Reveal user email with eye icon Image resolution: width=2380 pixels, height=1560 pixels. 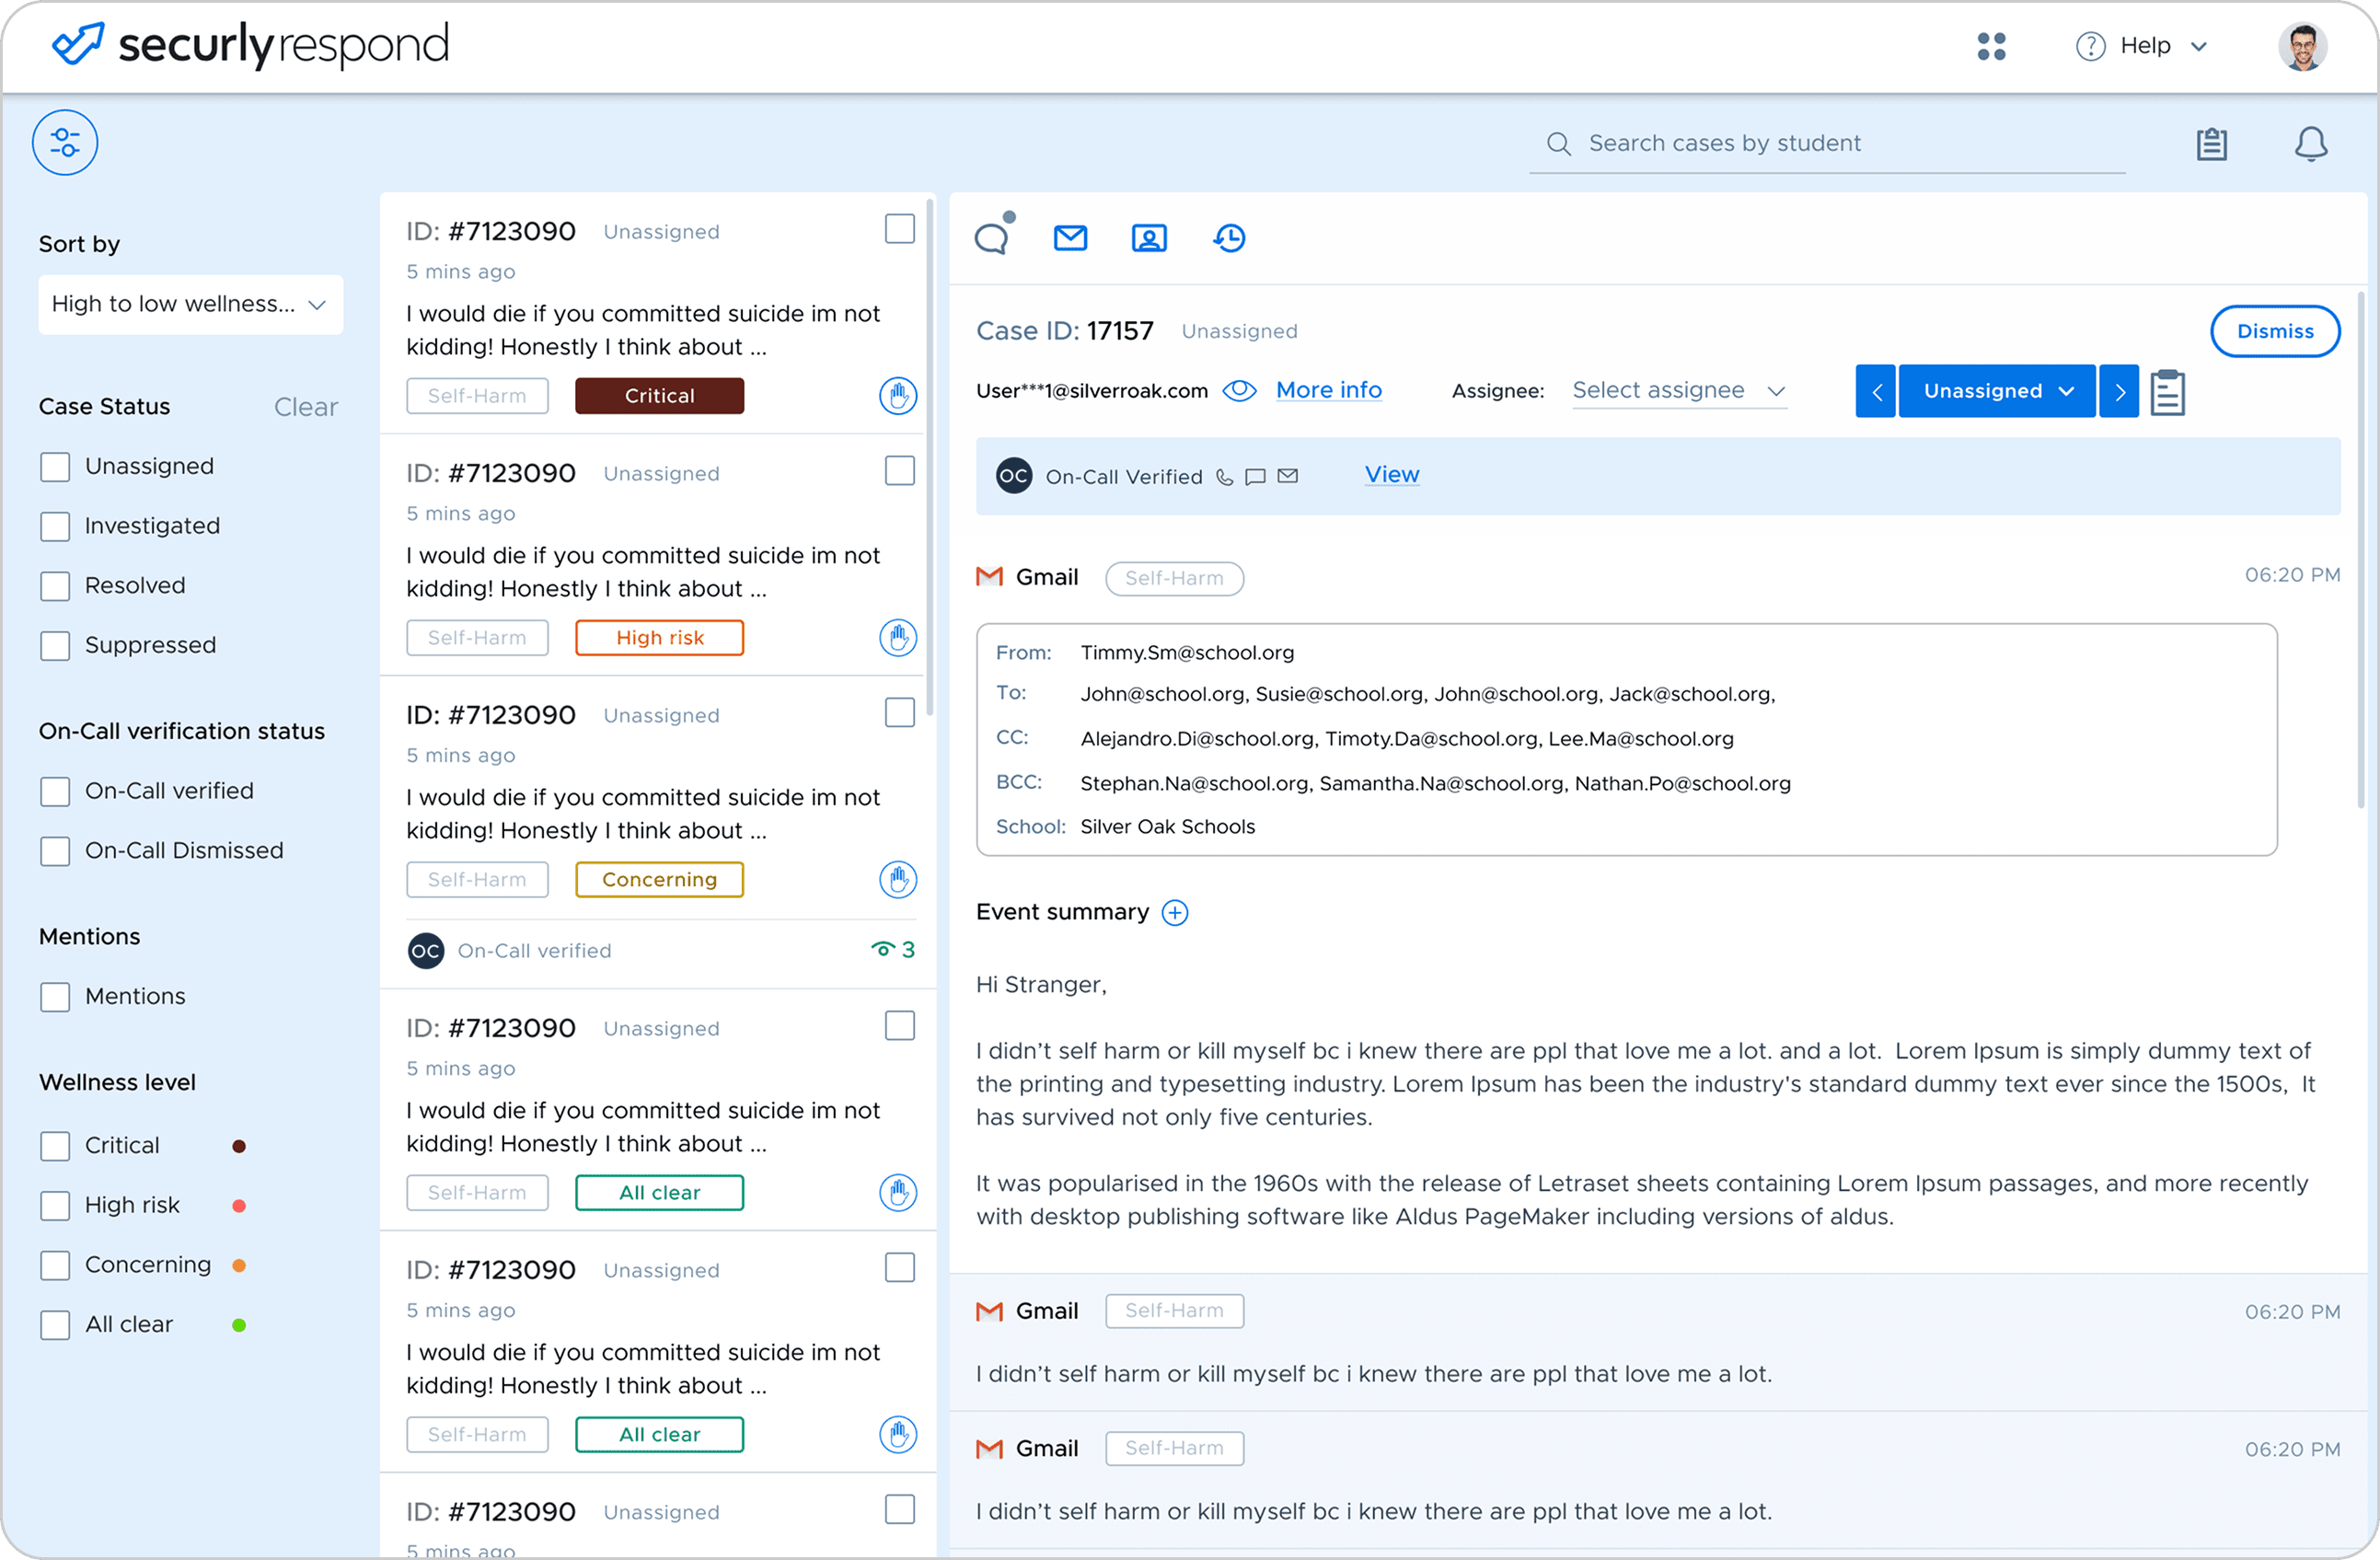[x=1239, y=390]
